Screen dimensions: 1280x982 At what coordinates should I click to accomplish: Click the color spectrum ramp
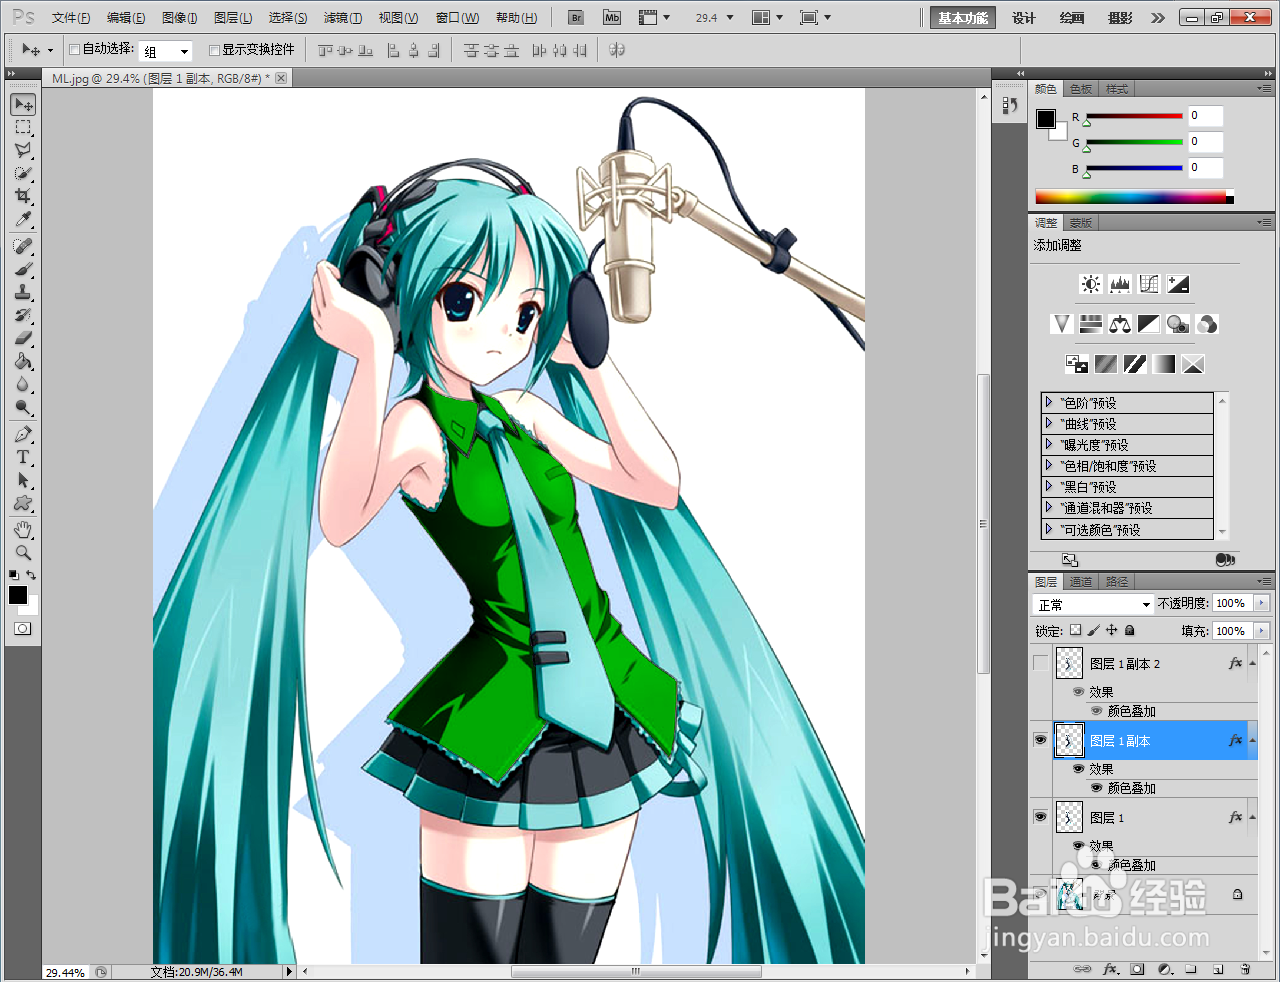coord(1134,197)
